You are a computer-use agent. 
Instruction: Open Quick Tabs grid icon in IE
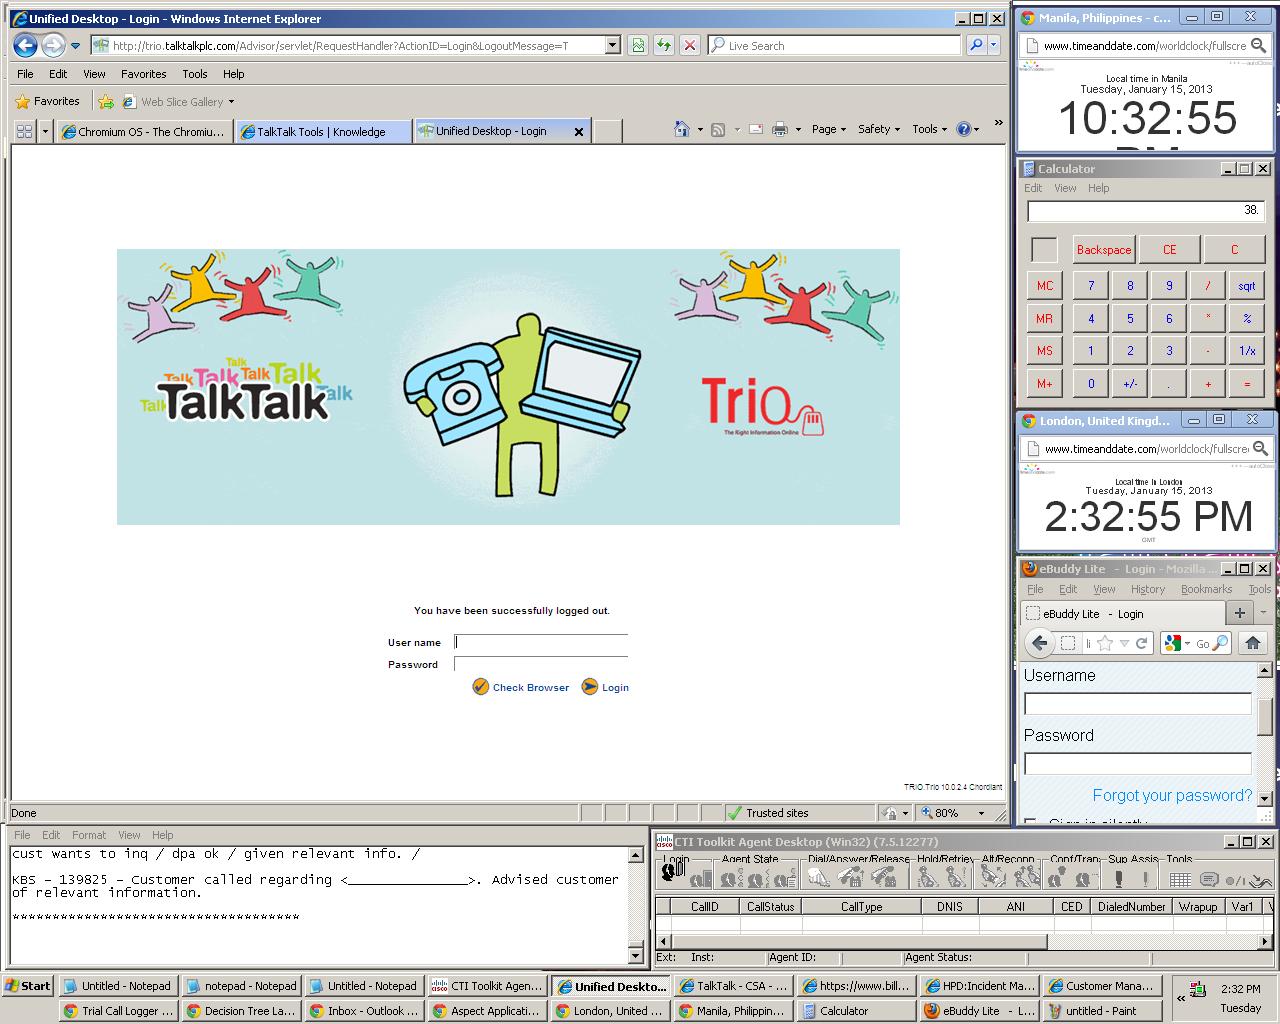point(25,131)
